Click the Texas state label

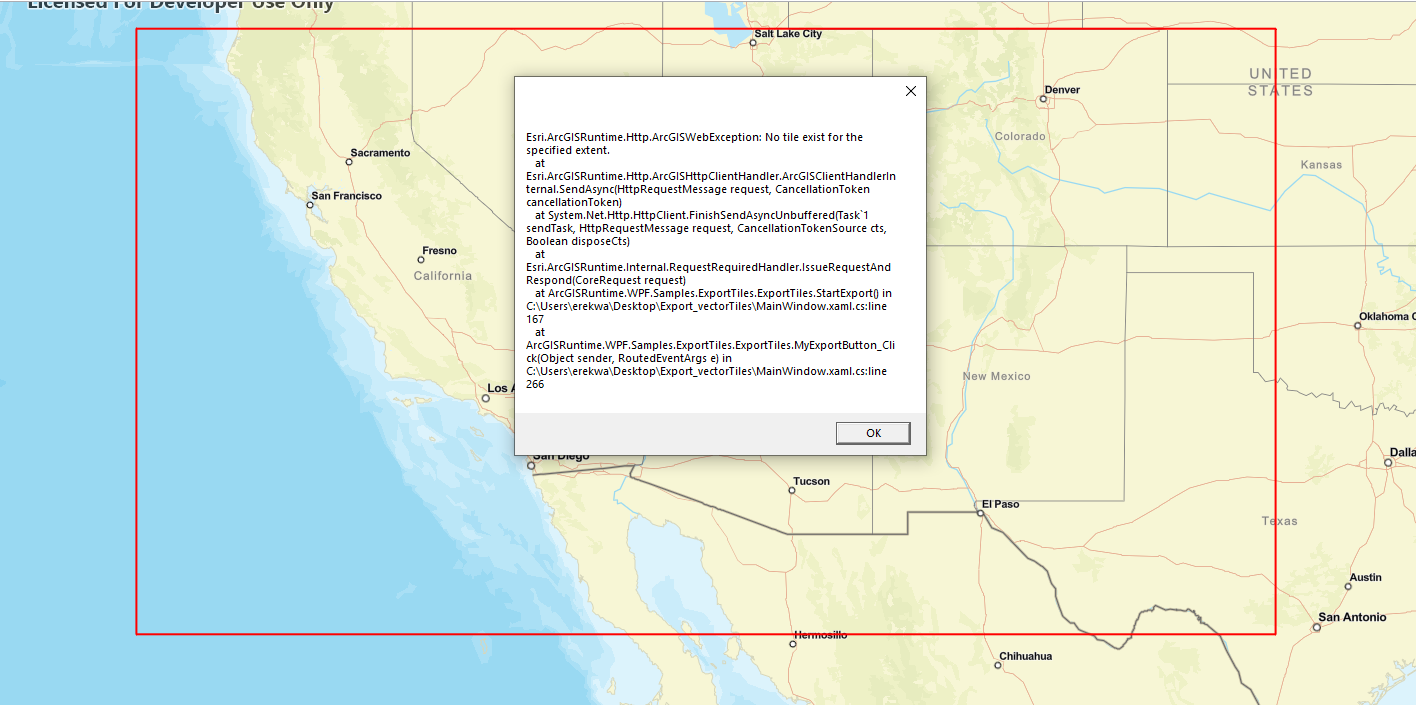(1280, 520)
